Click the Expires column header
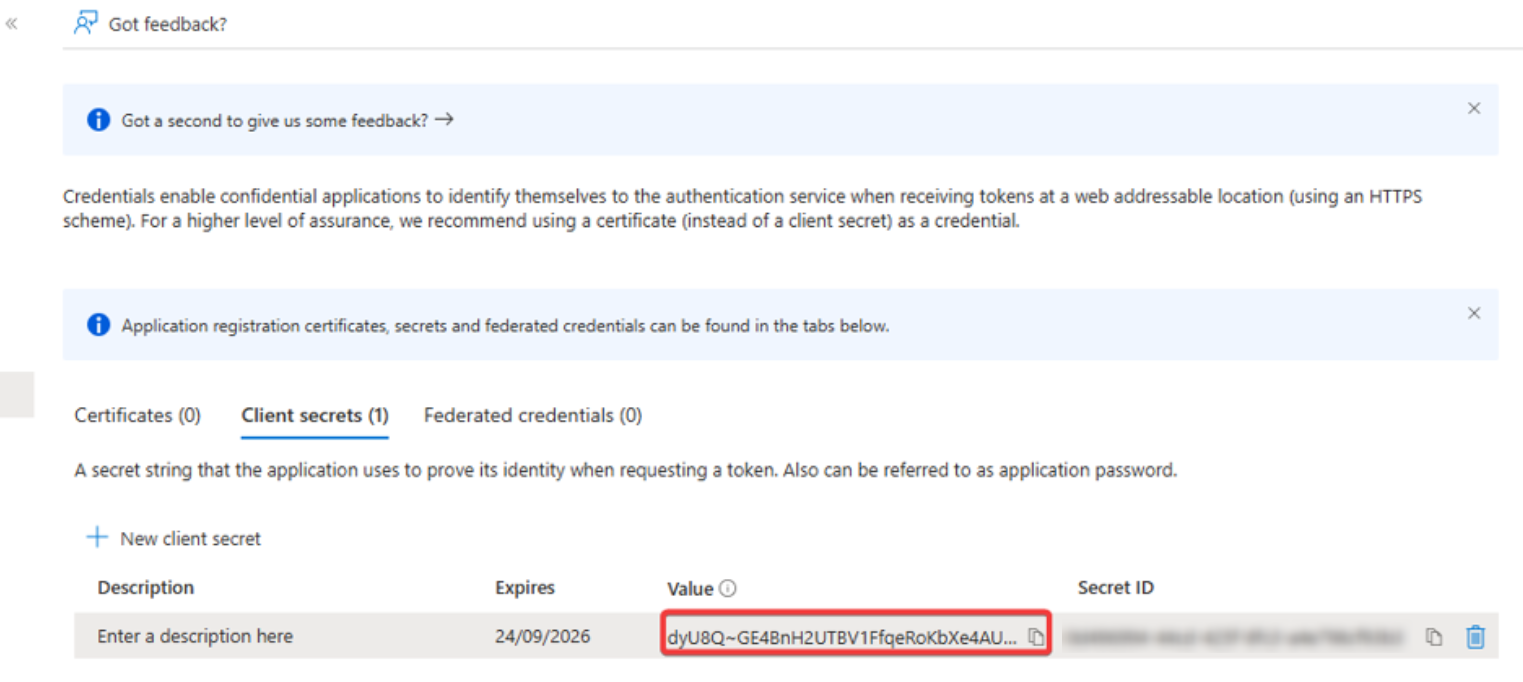The width and height of the screenshot is (1523, 682). point(524,587)
